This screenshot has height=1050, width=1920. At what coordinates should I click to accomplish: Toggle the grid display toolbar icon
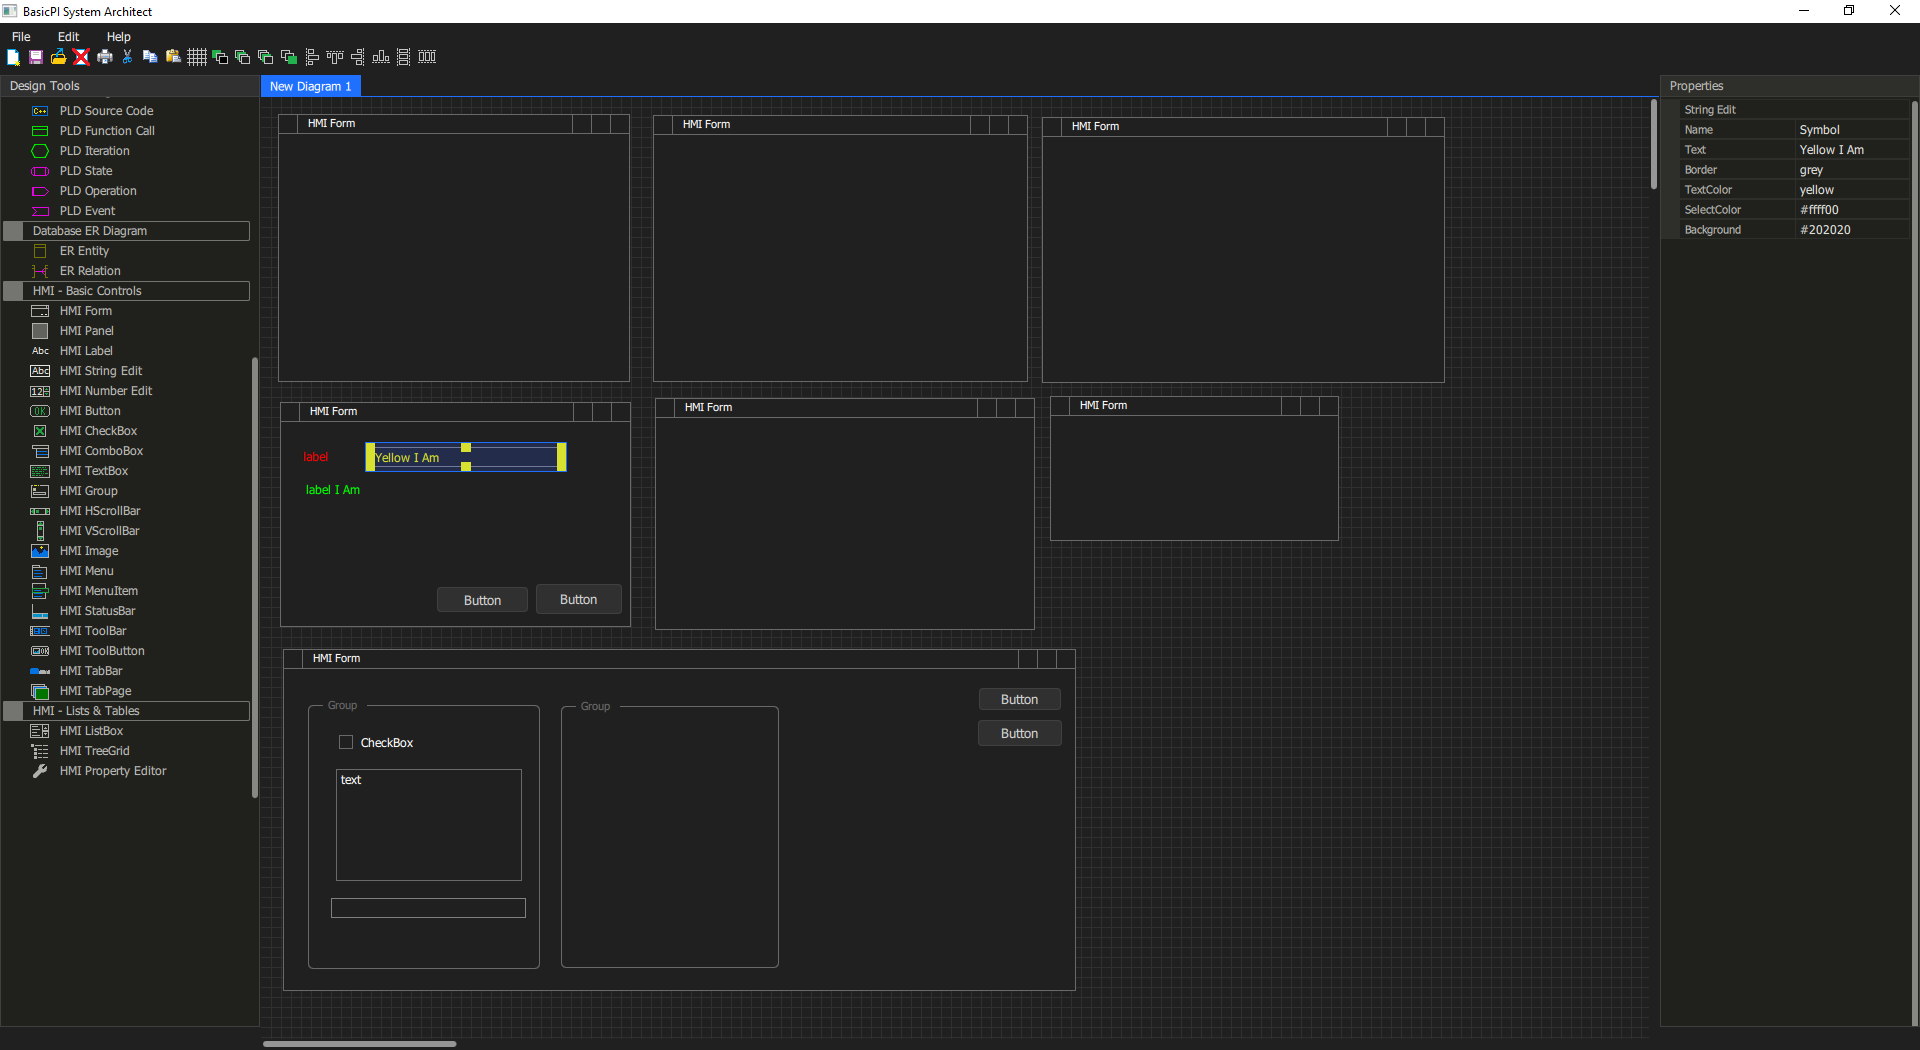tap(197, 57)
